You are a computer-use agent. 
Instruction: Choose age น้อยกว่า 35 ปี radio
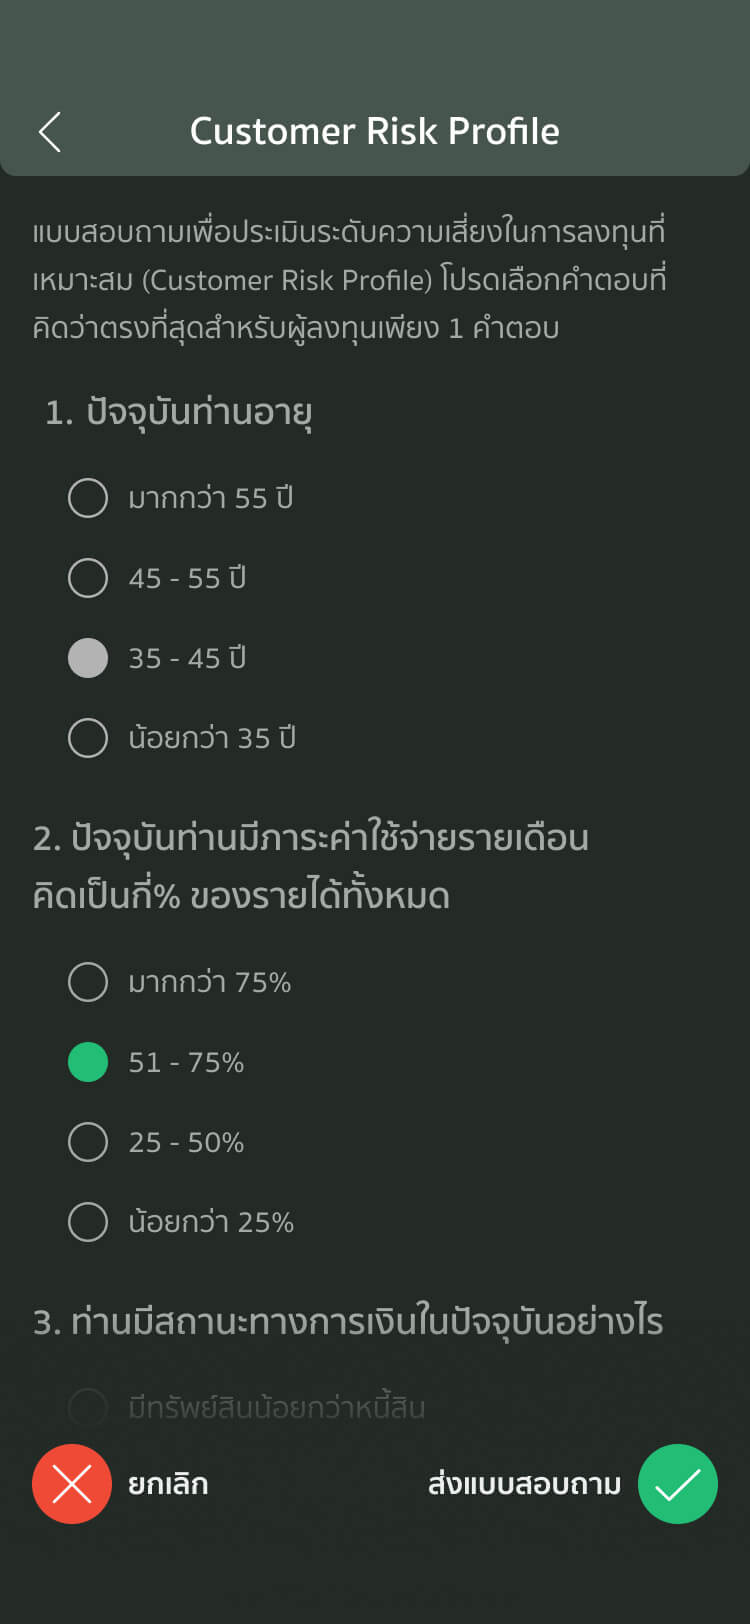tap(88, 738)
